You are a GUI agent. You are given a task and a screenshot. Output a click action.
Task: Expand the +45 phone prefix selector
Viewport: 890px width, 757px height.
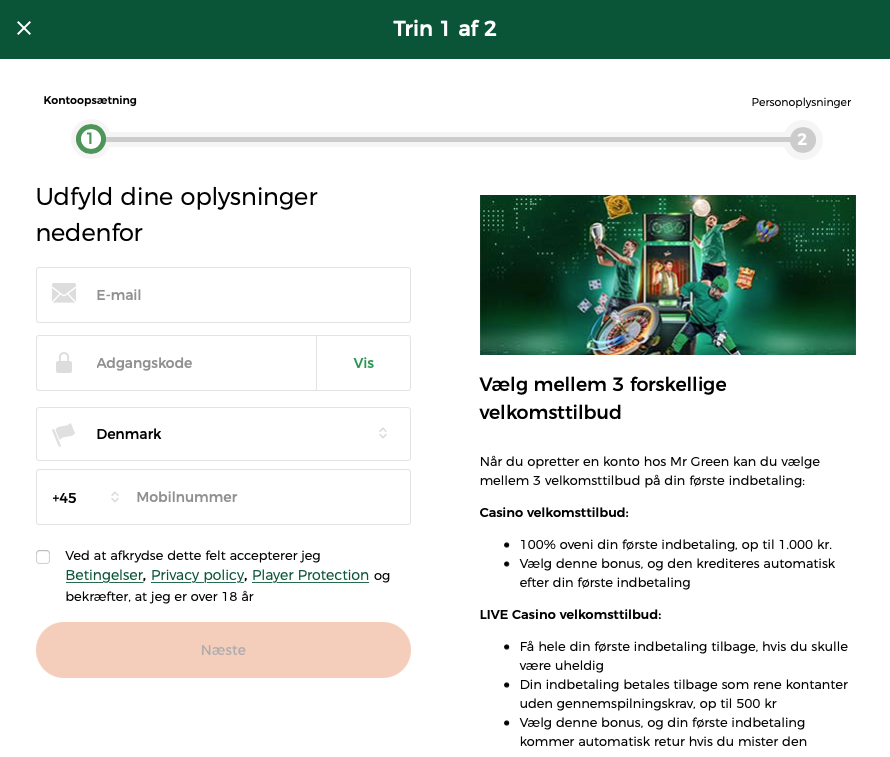tap(85, 497)
